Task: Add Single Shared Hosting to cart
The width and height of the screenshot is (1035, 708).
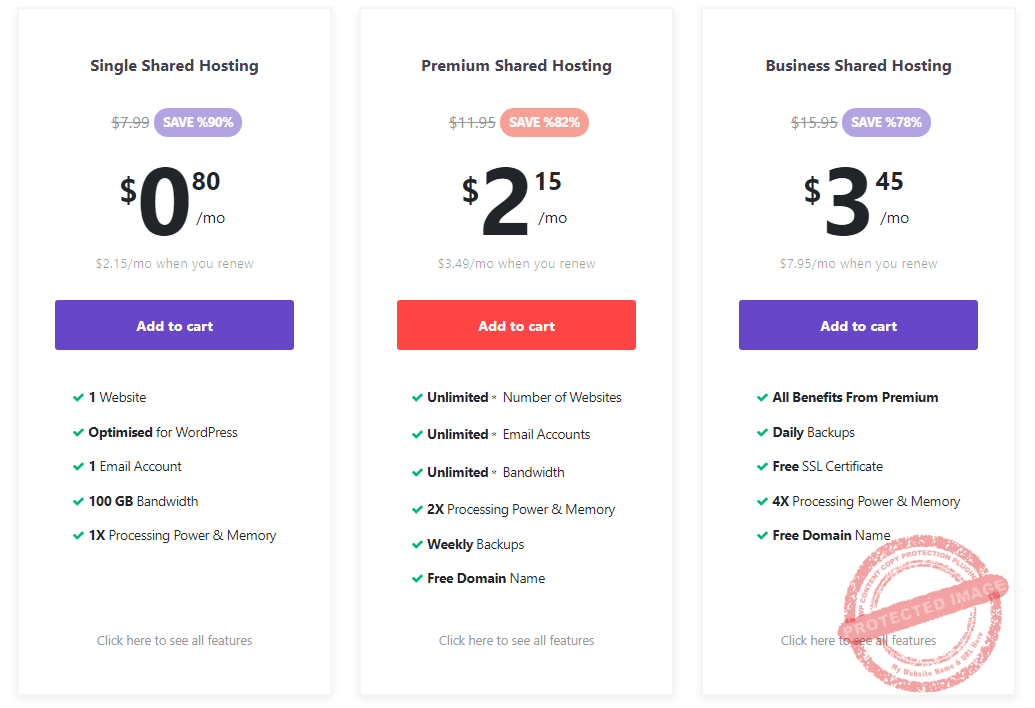Action: pyautogui.click(x=174, y=325)
